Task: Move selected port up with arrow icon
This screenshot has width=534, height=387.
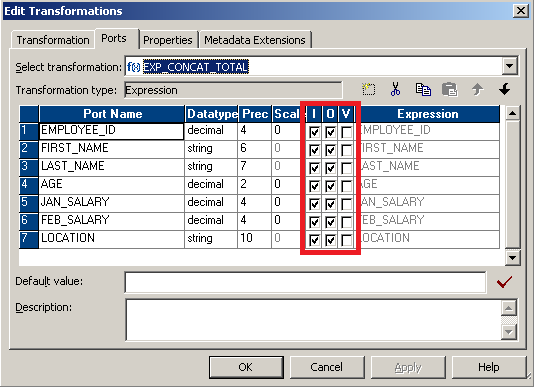Action: click(x=477, y=90)
